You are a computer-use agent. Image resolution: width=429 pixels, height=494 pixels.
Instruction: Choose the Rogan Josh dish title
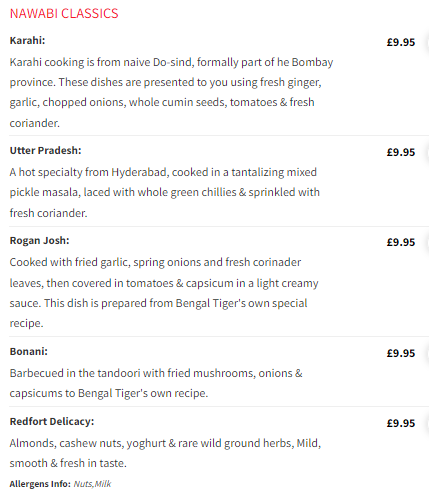pyautogui.click(x=39, y=241)
